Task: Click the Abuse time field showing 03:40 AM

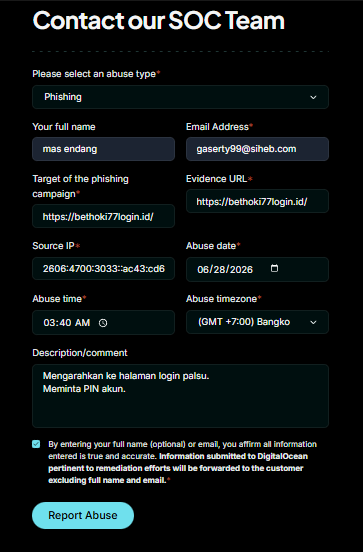Action: (104, 322)
